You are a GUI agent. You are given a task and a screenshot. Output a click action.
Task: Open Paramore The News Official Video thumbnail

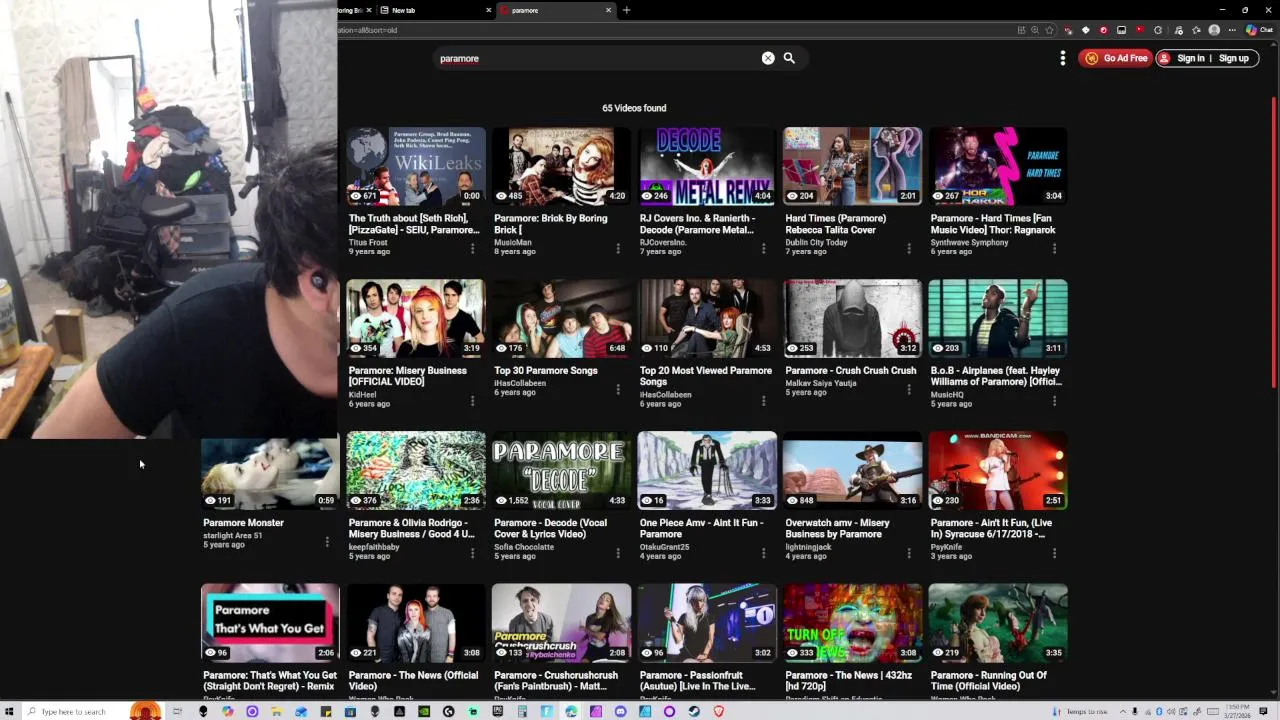[416, 623]
